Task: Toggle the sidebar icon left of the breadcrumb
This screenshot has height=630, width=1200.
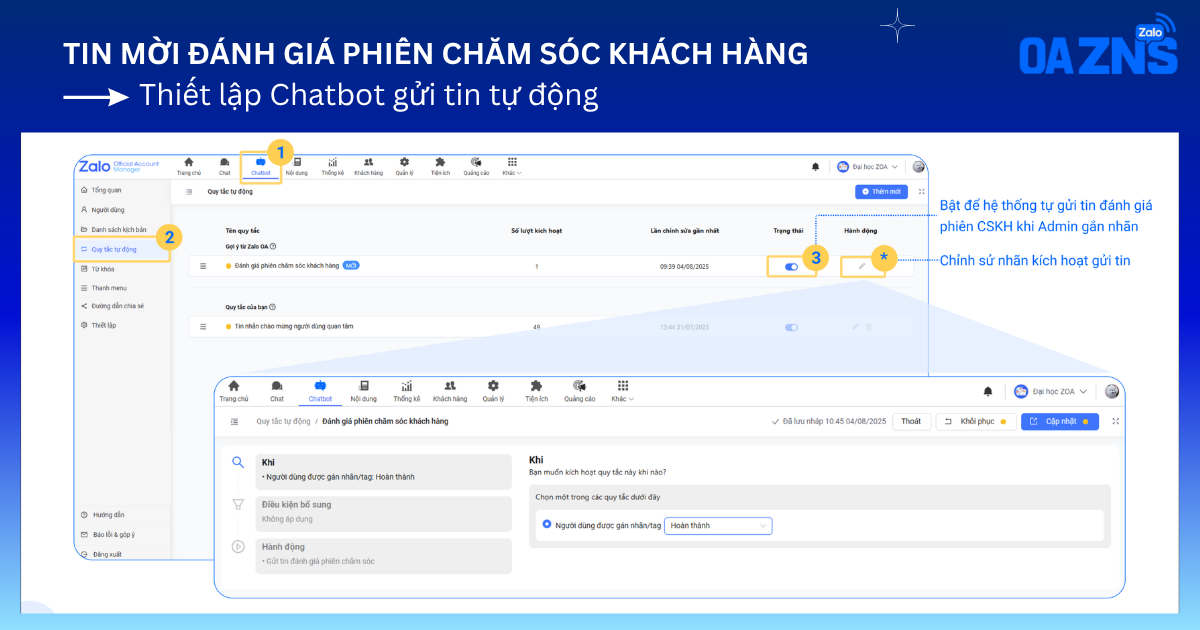Action: click(x=235, y=422)
